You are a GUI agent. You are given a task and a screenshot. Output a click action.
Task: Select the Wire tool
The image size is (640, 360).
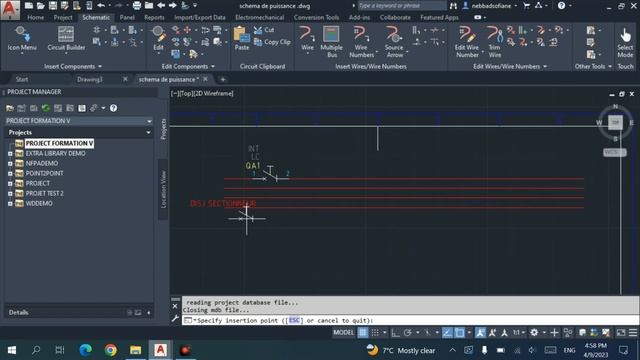[x=307, y=39]
